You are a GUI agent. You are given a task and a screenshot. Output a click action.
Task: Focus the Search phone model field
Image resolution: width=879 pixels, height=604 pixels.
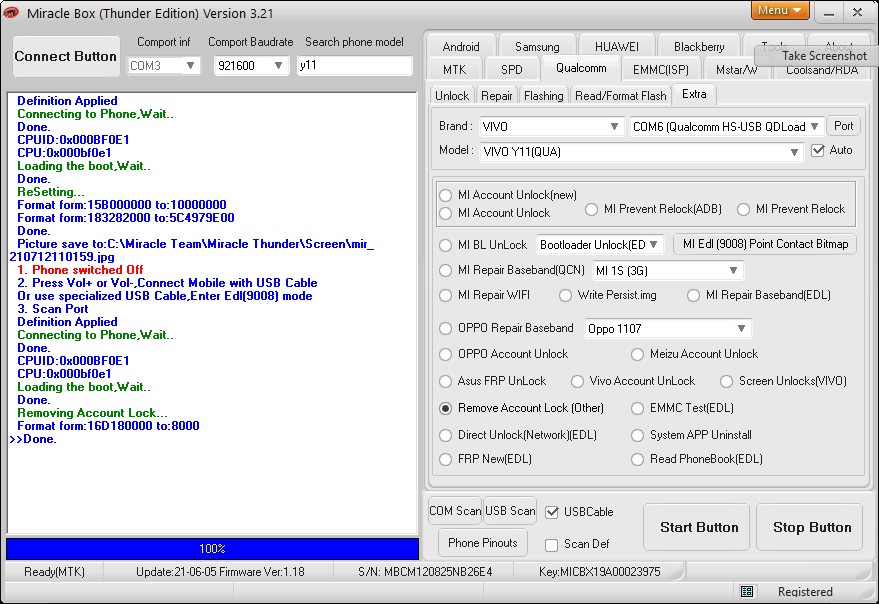pyautogui.click(x=355, y=66)
